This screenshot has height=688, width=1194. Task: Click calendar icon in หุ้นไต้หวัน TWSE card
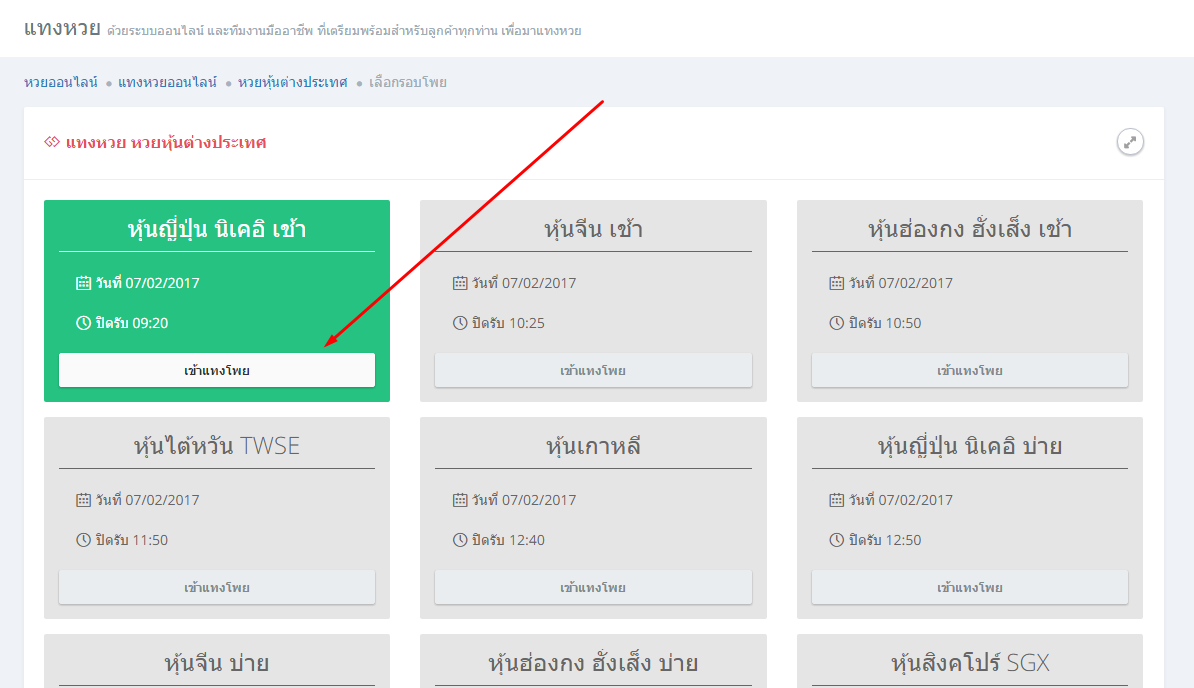coord(84,500)
